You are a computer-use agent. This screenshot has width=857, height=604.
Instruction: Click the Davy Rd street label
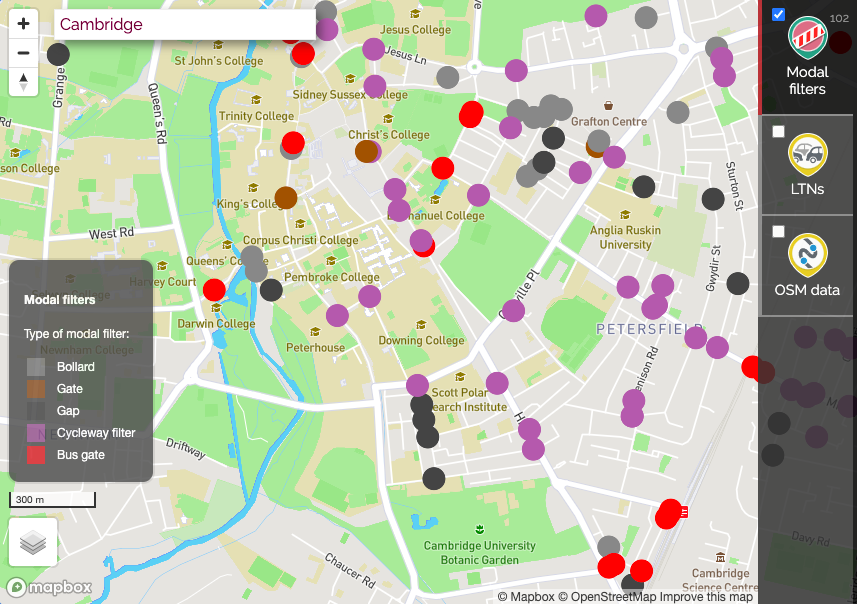pos(811,539)
